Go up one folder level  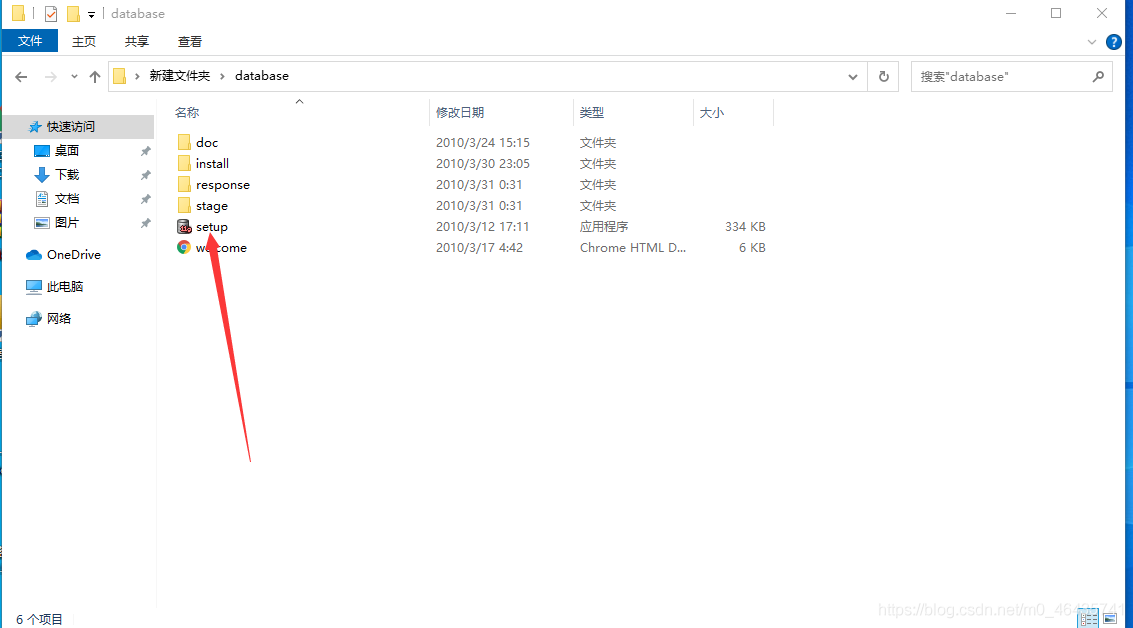point(95,77)
